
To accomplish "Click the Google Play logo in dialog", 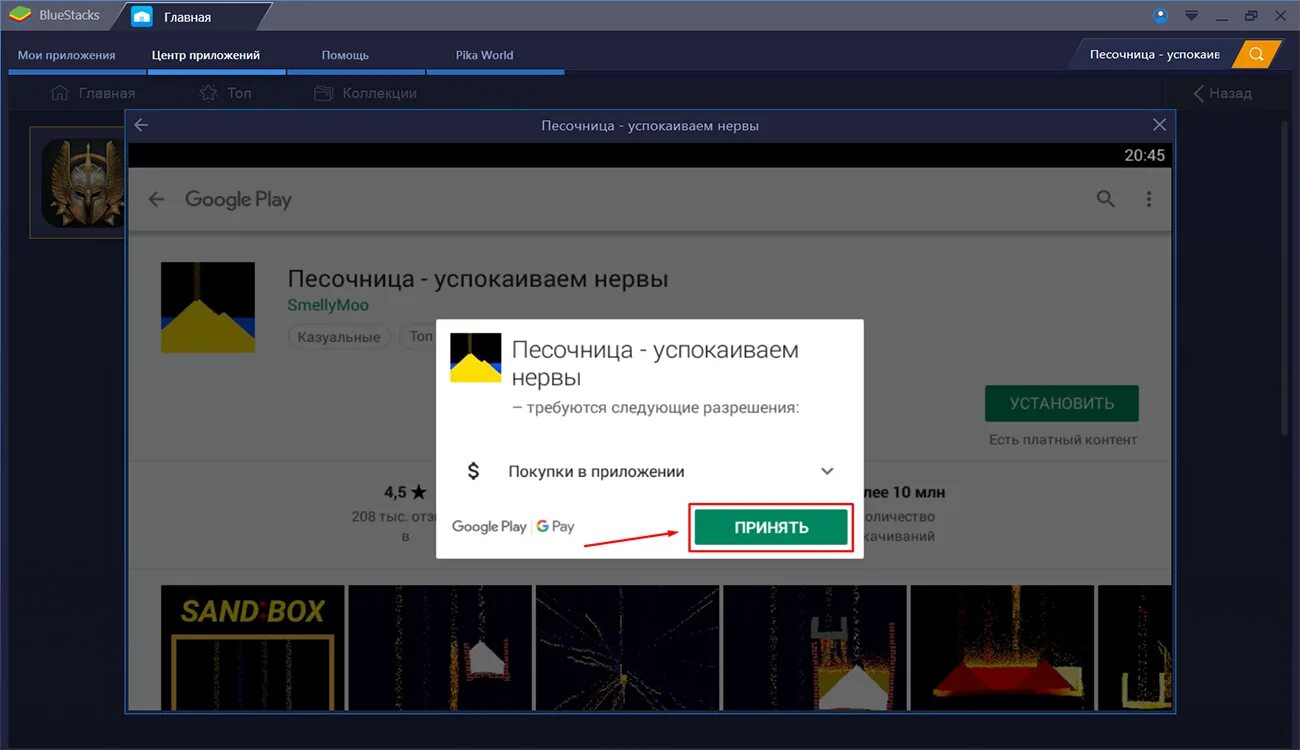I will pos(489,526).
